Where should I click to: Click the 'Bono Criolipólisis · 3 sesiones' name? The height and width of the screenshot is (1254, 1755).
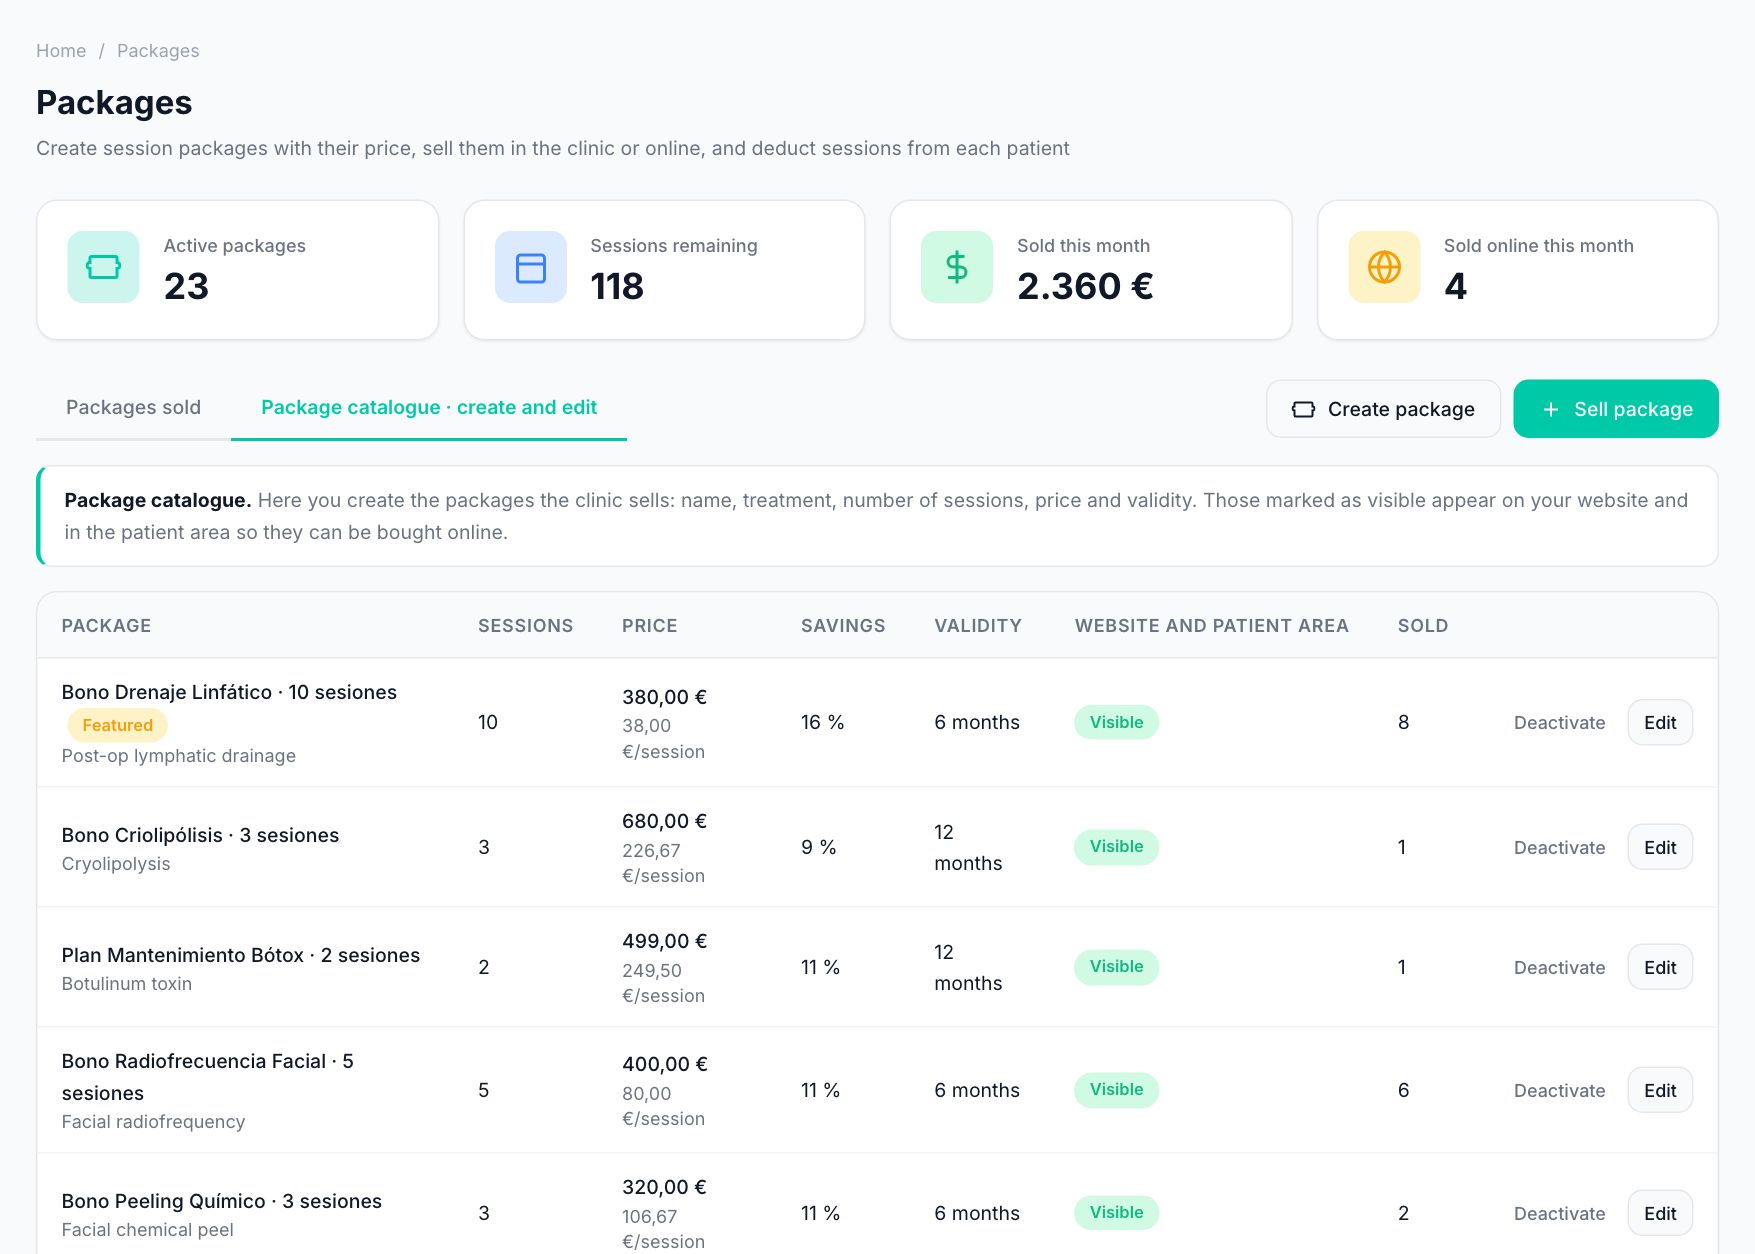pos(200,835)
